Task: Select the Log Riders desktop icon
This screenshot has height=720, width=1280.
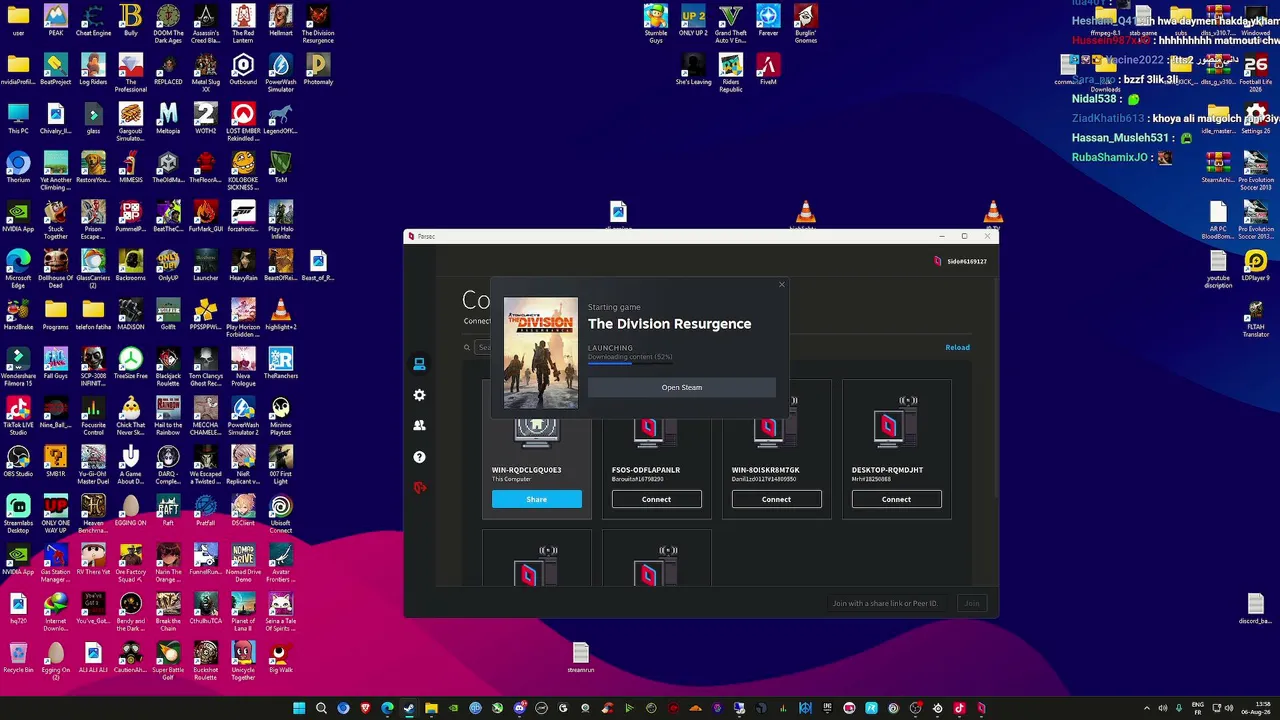Action: coord(93,71)
